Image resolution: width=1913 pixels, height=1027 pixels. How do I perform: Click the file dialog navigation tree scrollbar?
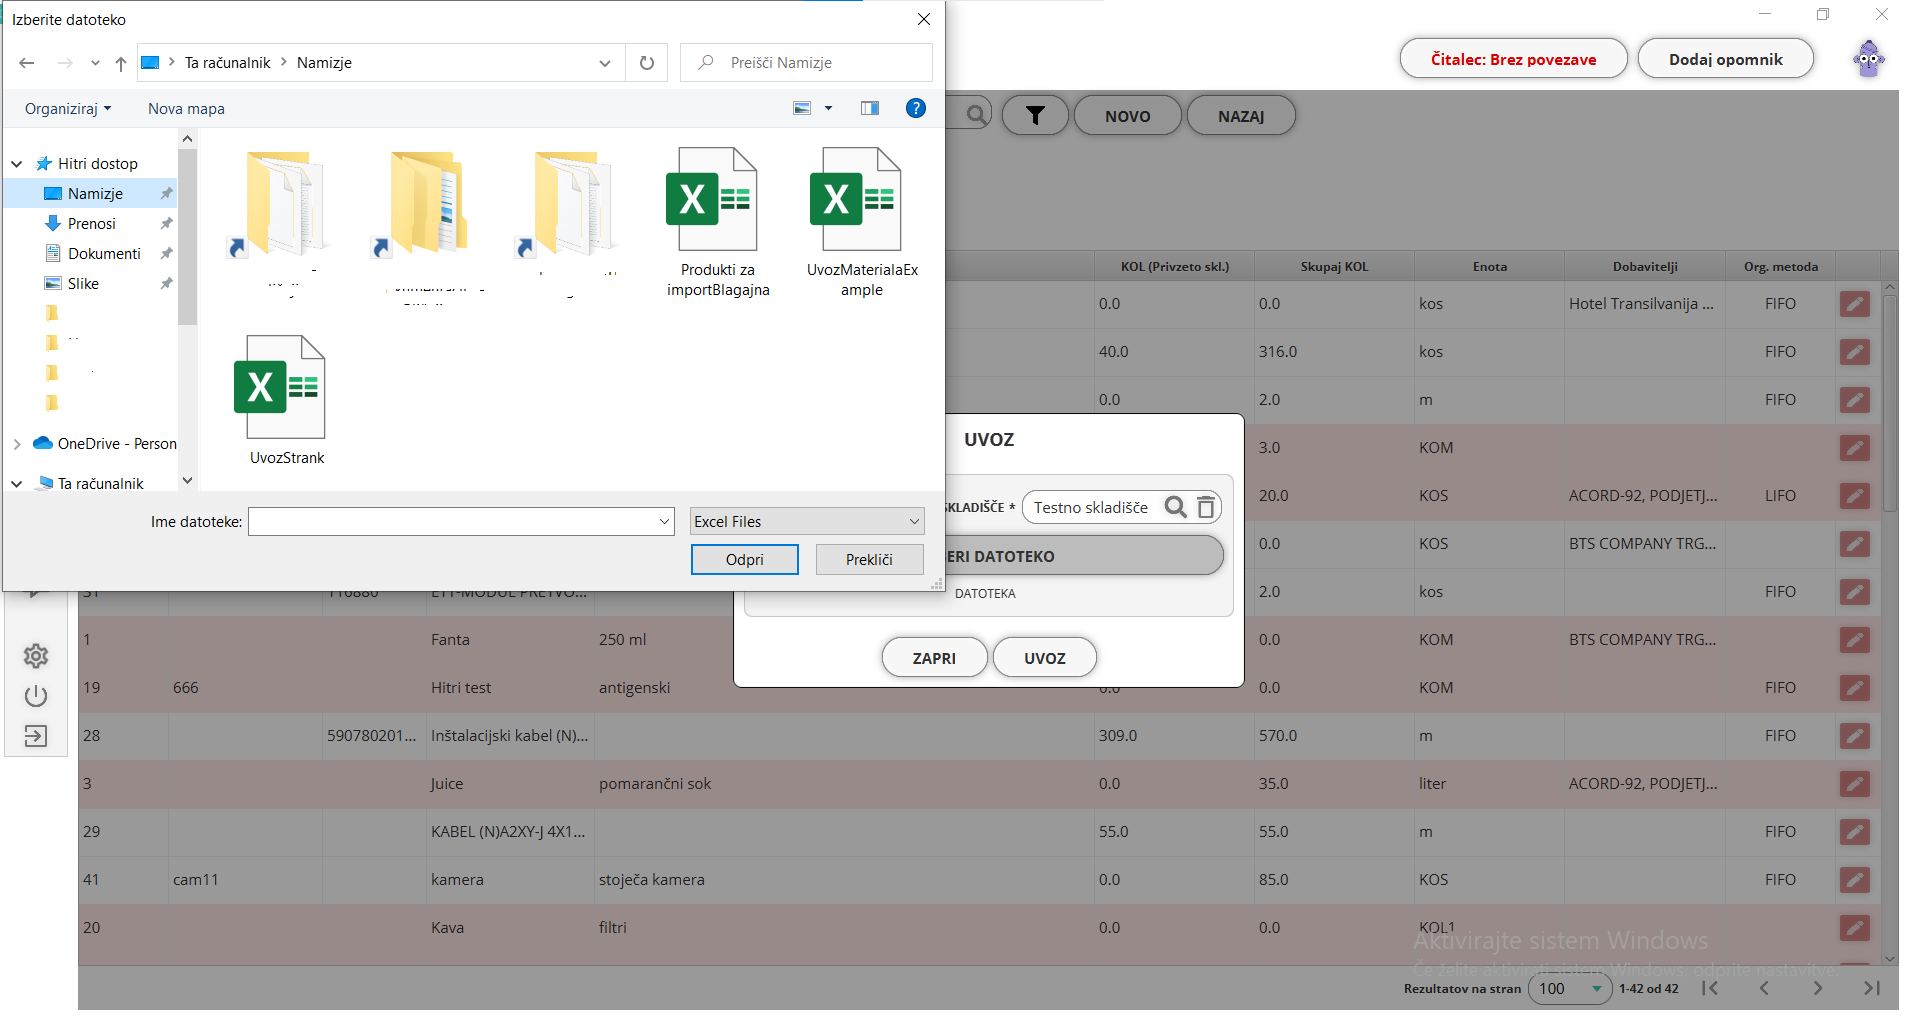coord(187,238)
